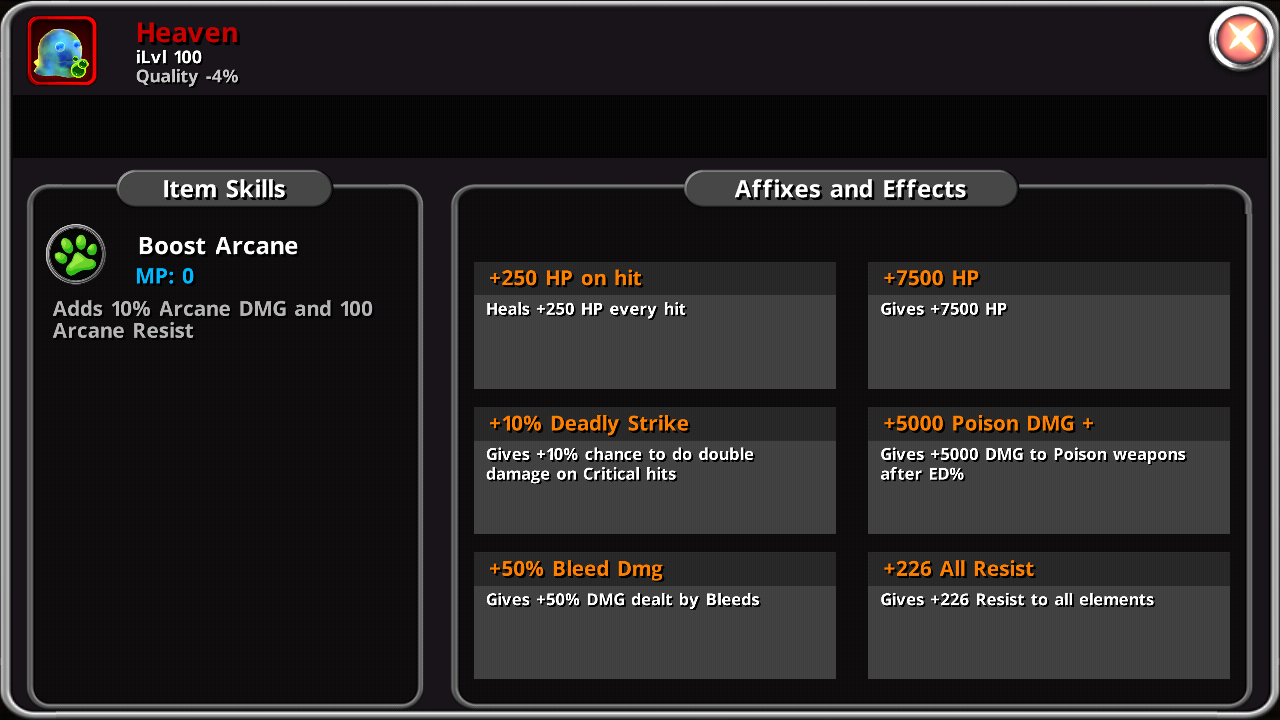The height and width of the screenshot is (720, 1280).
Task: Select the +5000 Poison DMG + affix
Action: [x=1049, y=471]
